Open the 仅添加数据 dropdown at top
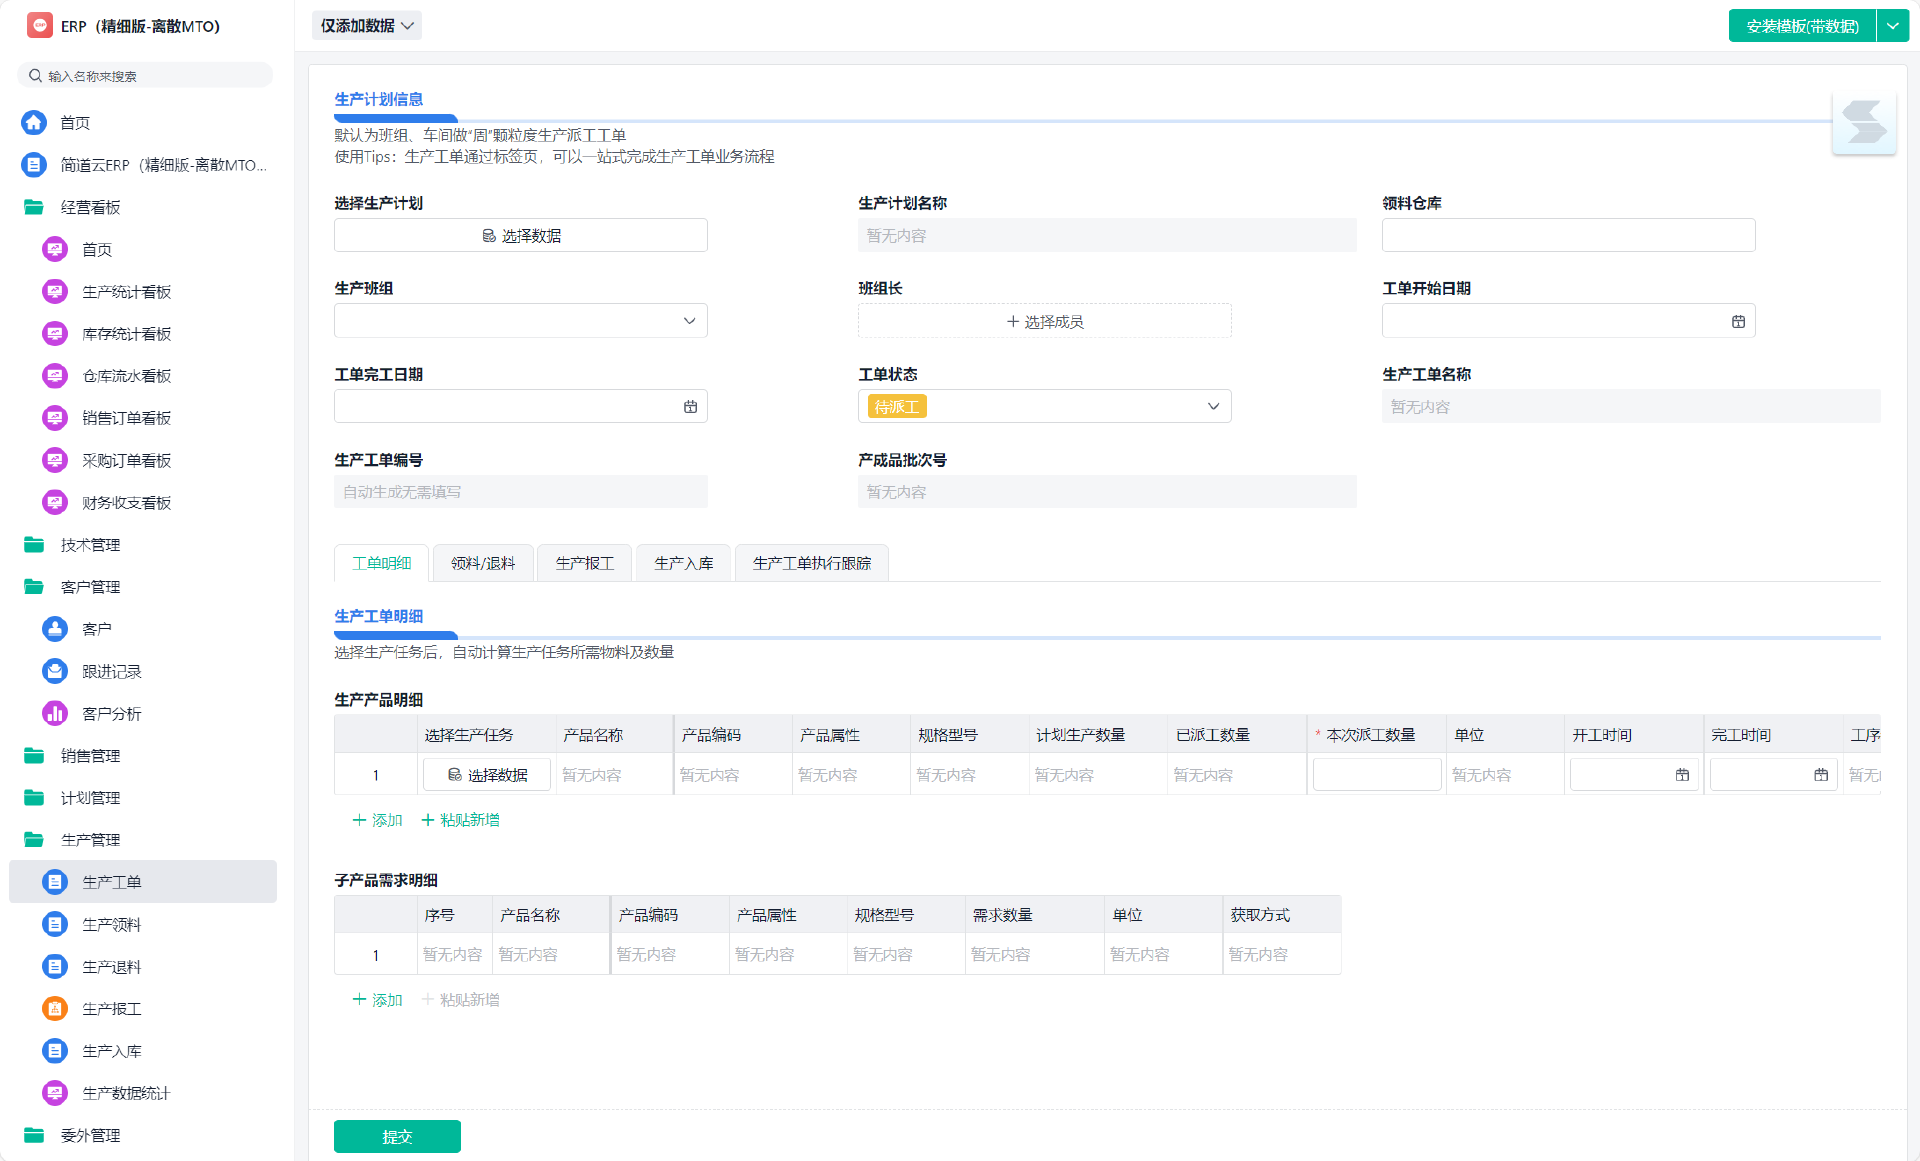This screenshot has width=1920, height=1161. click(x=367, y=26)
